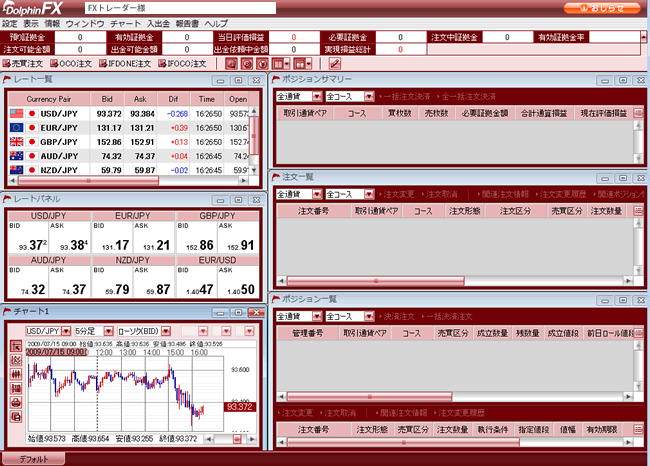Click the chart print icon
Viewport: 650px width, 466px height.
[x=16, y=402]
